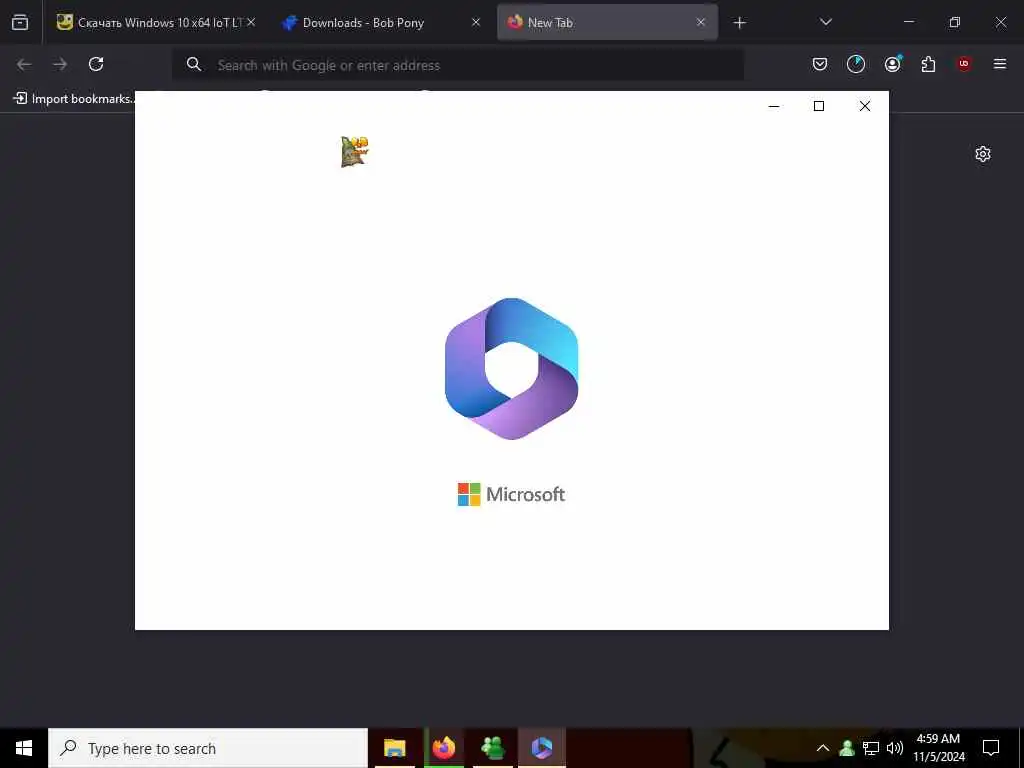Screen dimensions: 1024x768
Task: Expand the list all tabs dropdown
Action: pos(825,22)
